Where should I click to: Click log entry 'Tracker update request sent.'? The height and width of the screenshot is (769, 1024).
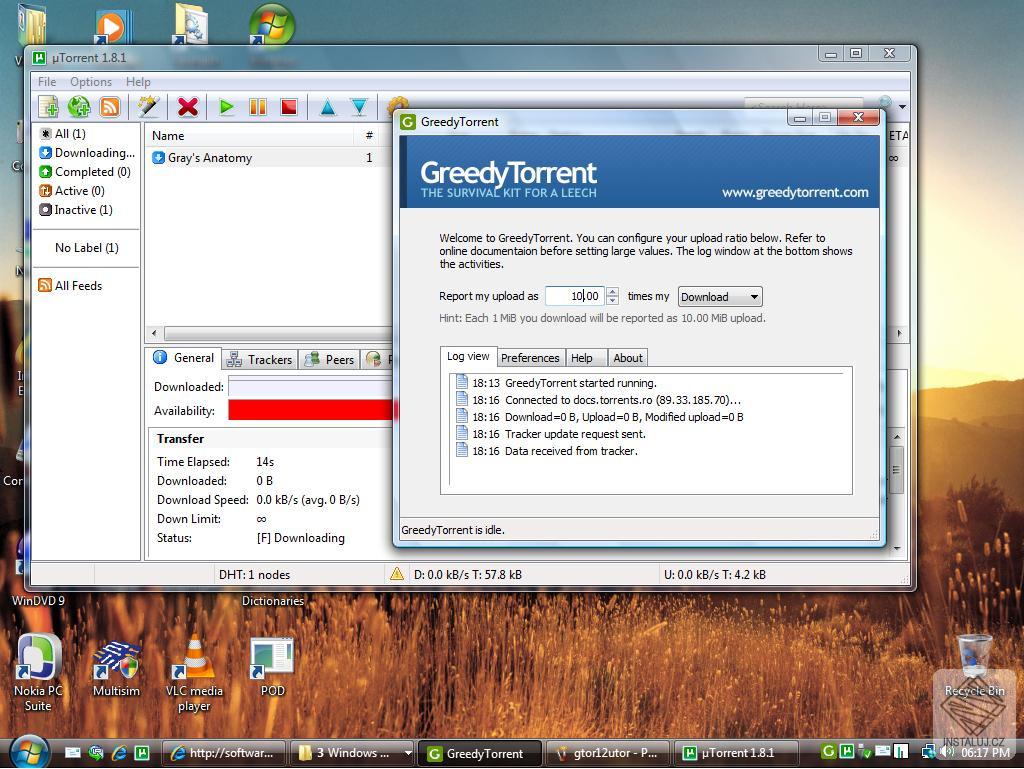551,433
